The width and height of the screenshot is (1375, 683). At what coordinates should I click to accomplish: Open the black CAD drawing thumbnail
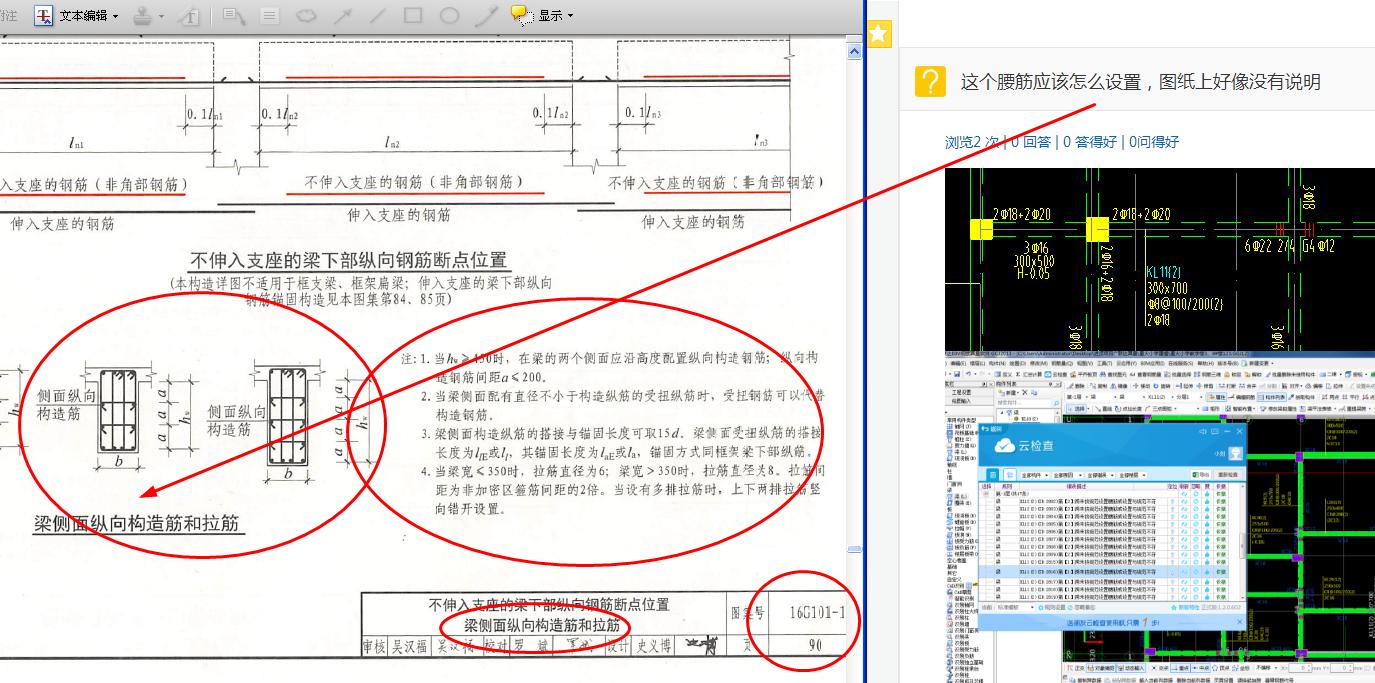coord(1160,259)
